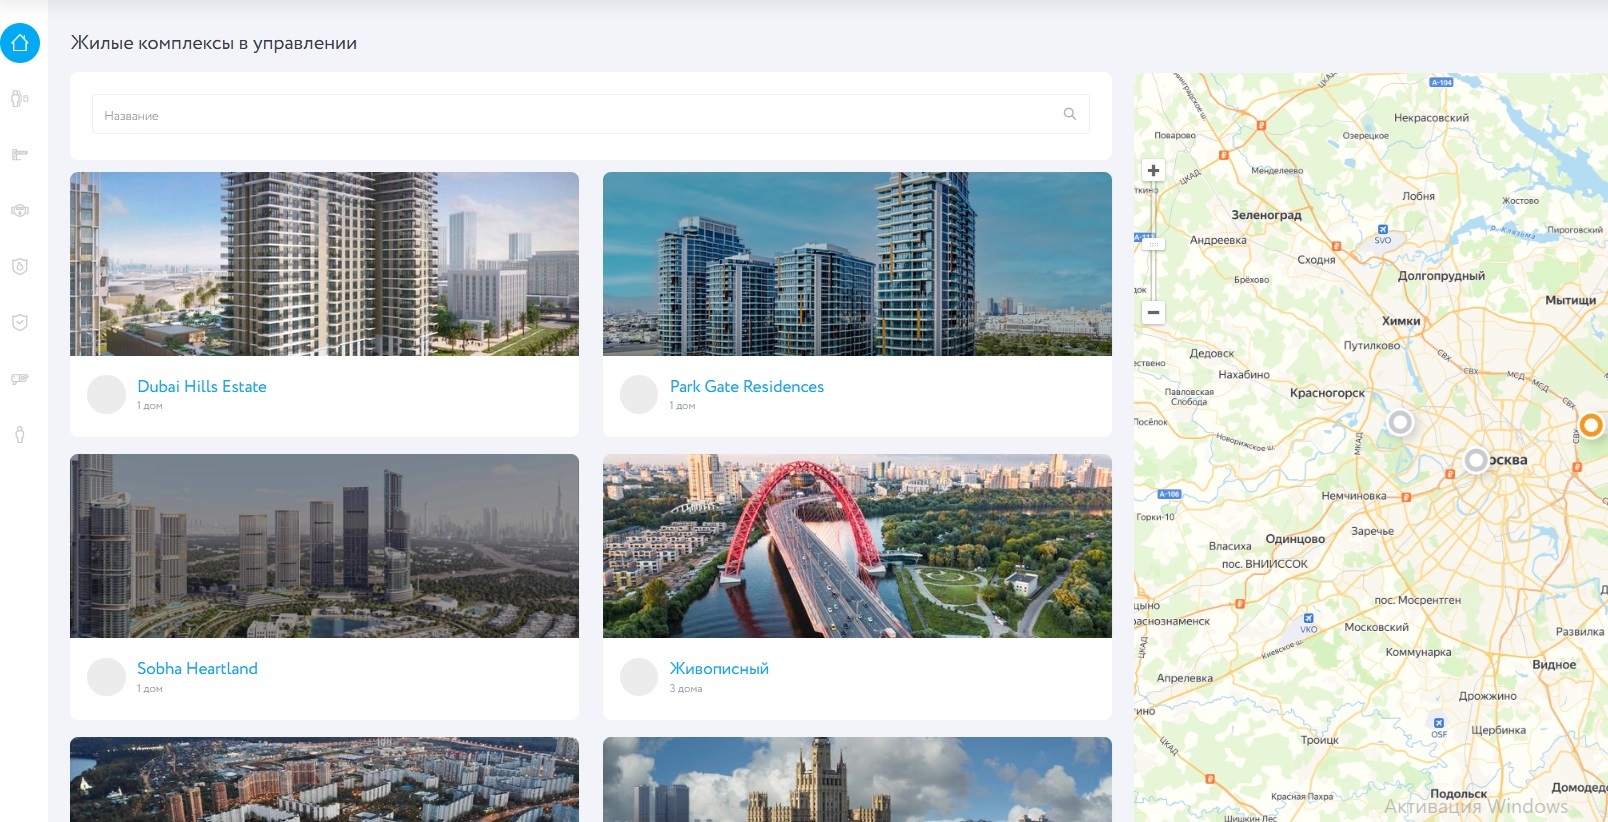Zoom out on the map with the minus button
Screen dimensions: 1608x822
1153,312
